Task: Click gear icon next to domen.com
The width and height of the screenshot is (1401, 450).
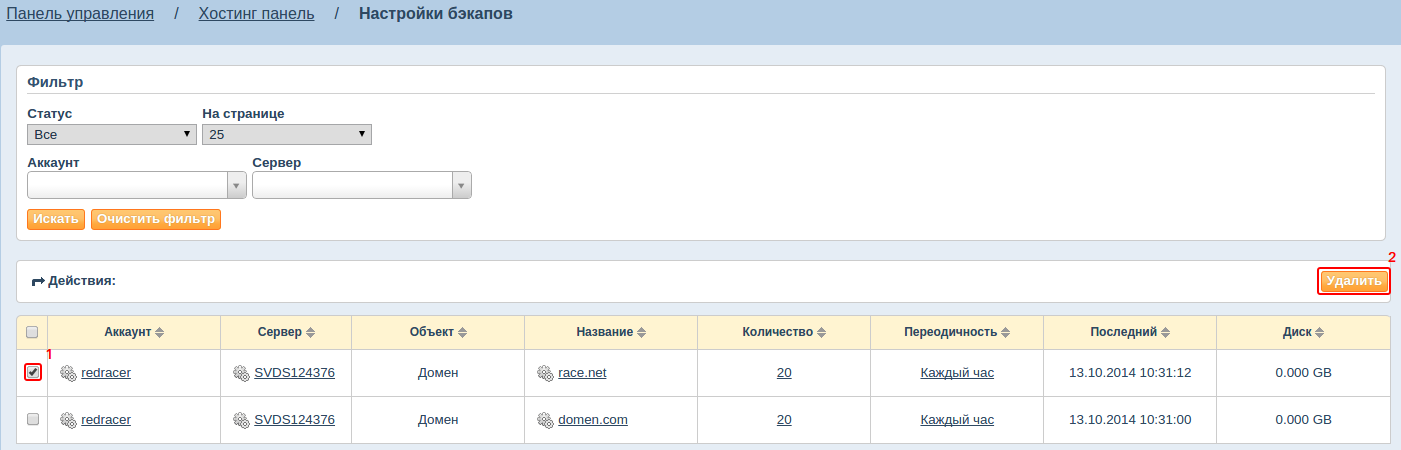Action: point(545,420)
